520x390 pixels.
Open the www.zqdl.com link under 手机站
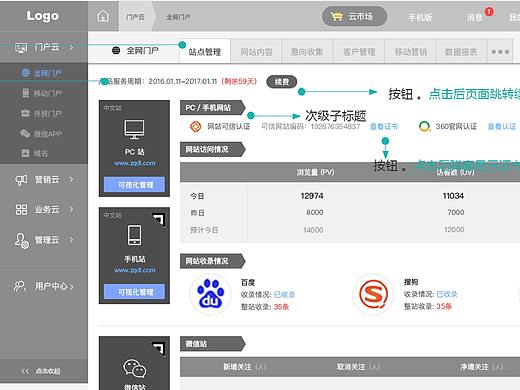coord(135,270)
